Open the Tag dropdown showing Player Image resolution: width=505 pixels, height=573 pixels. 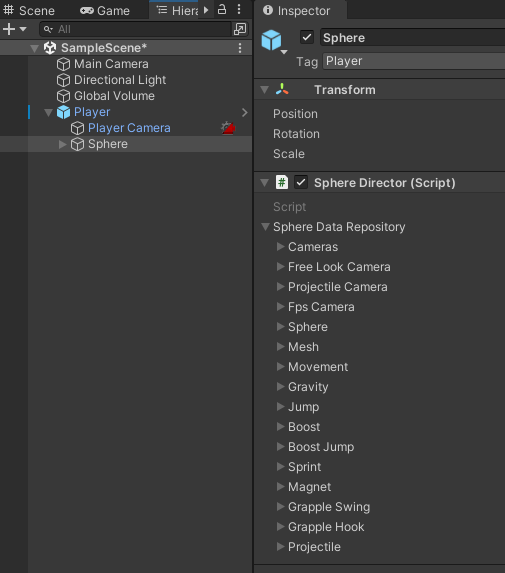[x=414, y=61]
